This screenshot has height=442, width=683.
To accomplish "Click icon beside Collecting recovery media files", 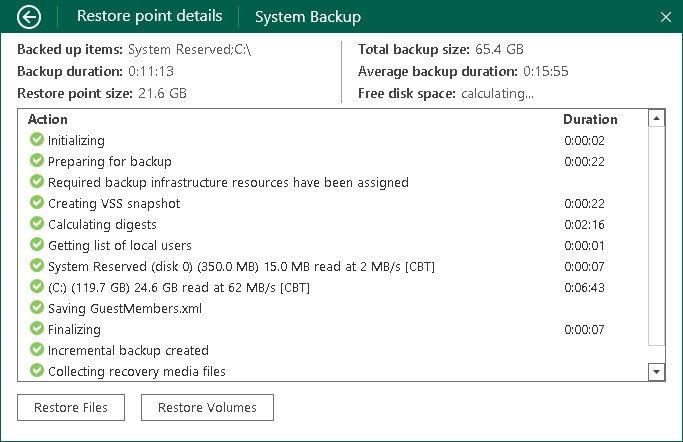I will tap(37, 371).
